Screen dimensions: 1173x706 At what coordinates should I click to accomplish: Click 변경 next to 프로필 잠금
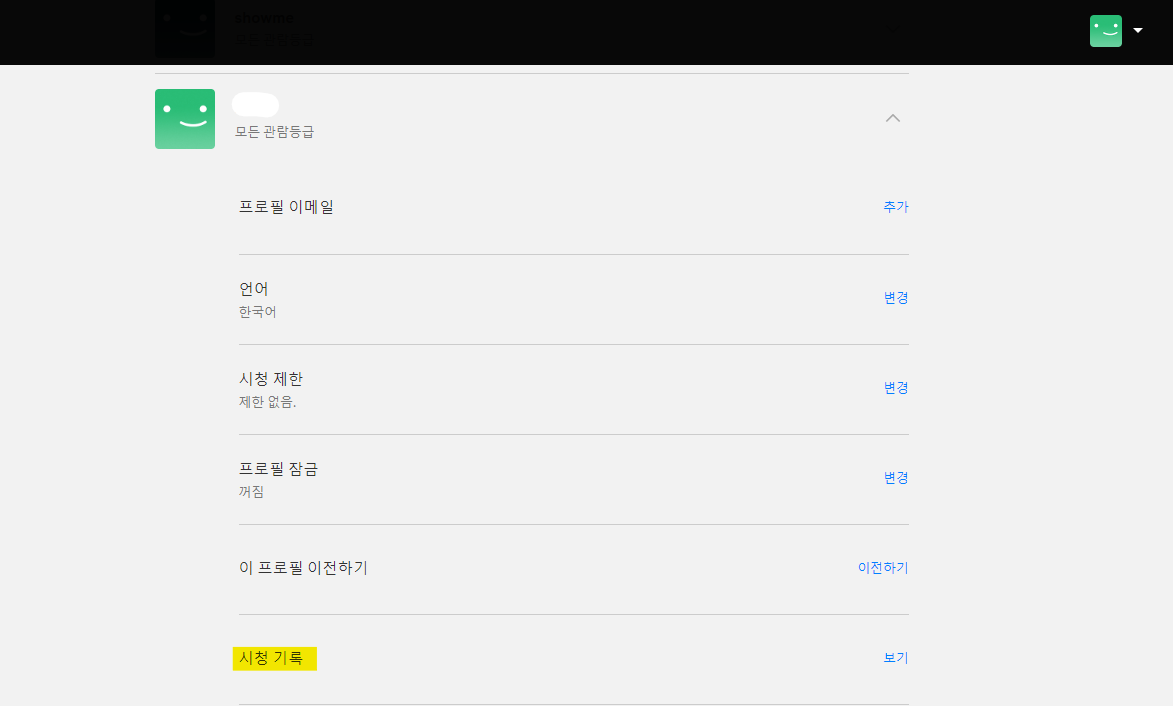[x=895, y=477]
